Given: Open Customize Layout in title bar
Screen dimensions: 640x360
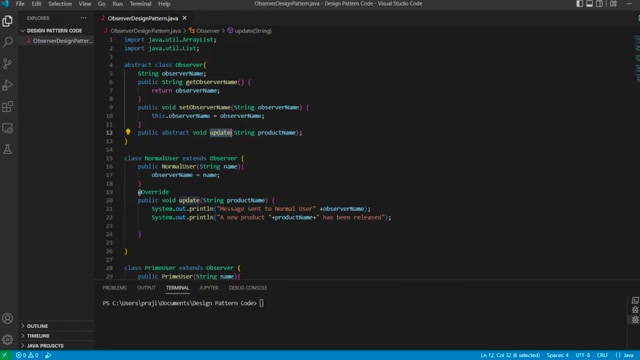Looking at the screenshot, I should 613,4.
